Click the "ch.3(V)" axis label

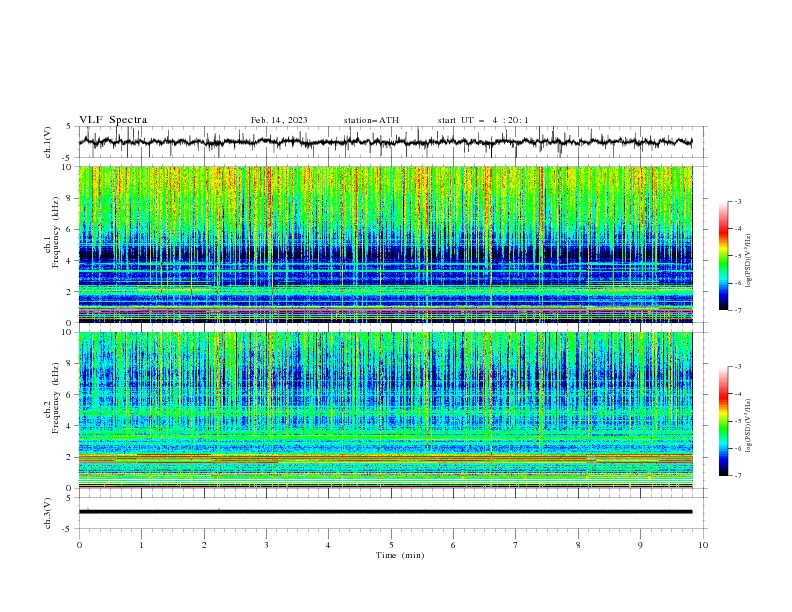tap(48, 513)
